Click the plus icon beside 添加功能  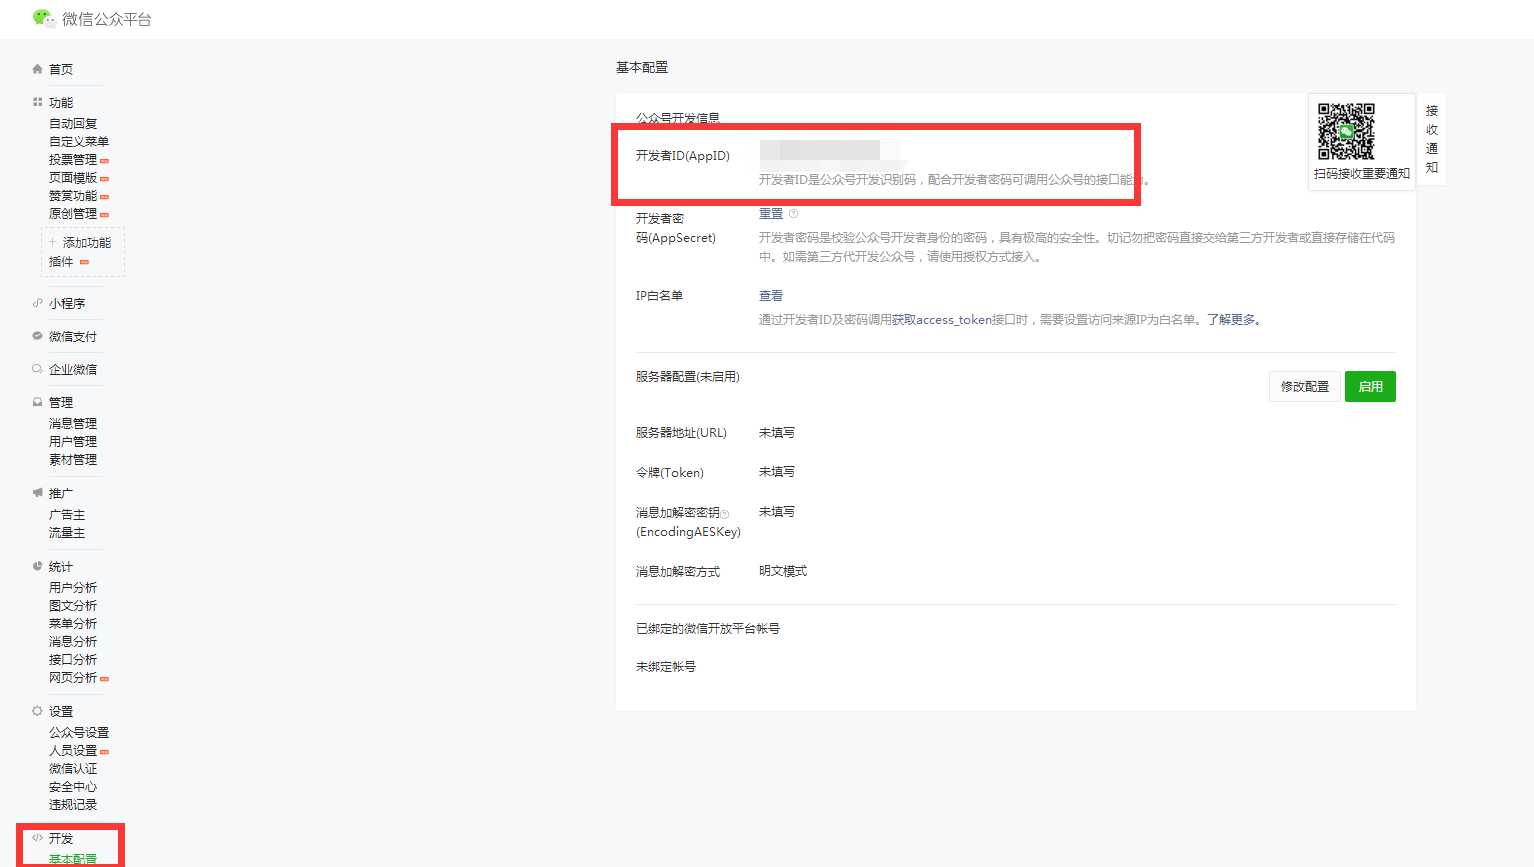coord(53,242)
